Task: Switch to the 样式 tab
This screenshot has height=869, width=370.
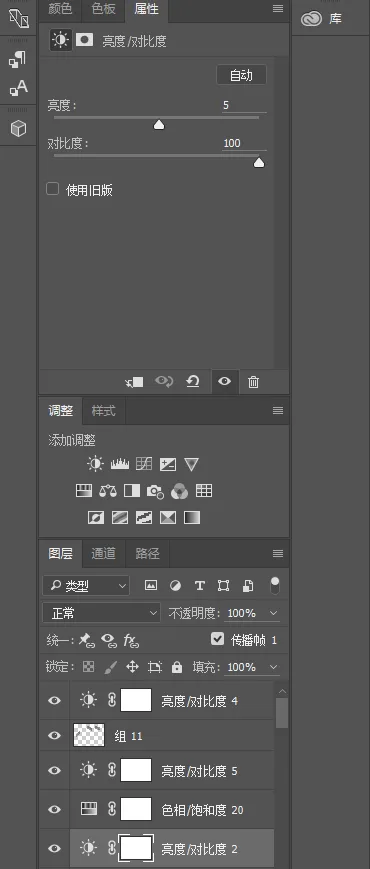Action: pyautogui.click(x=104, y=411)
